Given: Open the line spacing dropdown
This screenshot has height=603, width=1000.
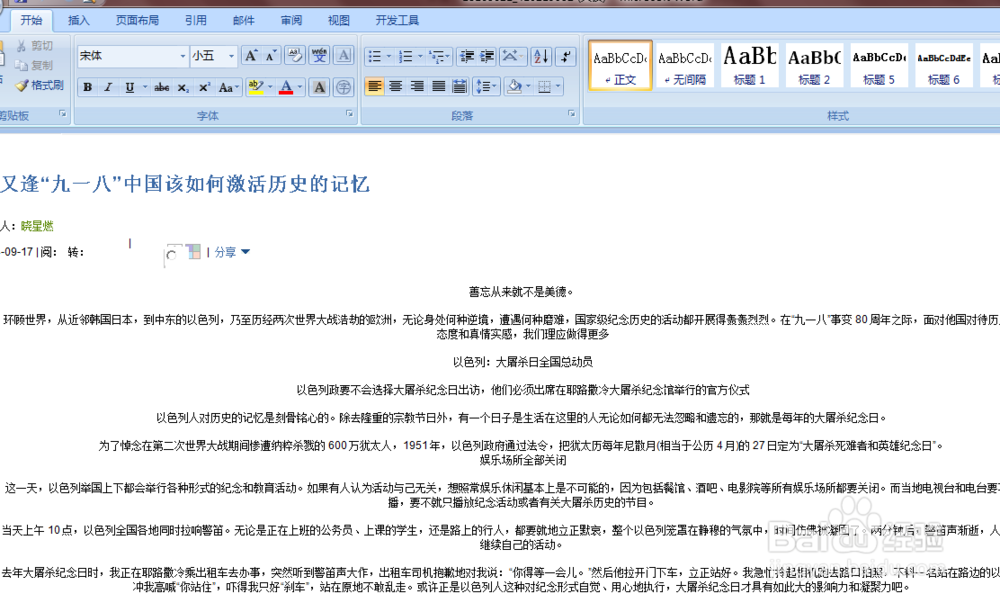Looking at the screenshot, I should (488, 86).
